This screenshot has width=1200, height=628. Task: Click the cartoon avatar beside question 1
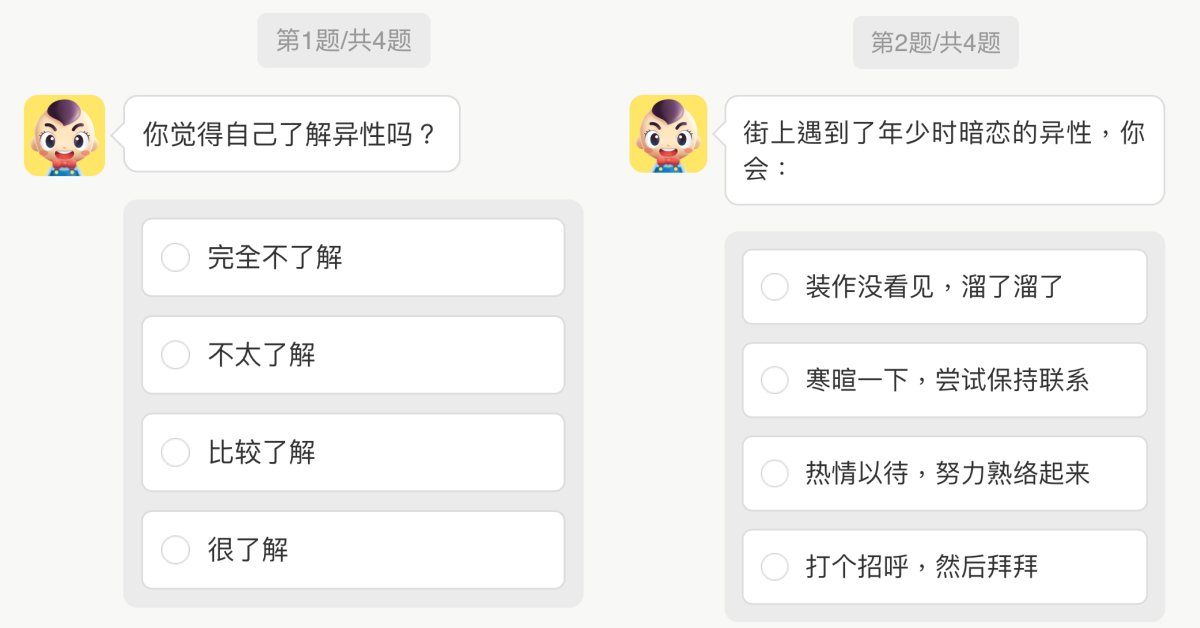(64, 135)
